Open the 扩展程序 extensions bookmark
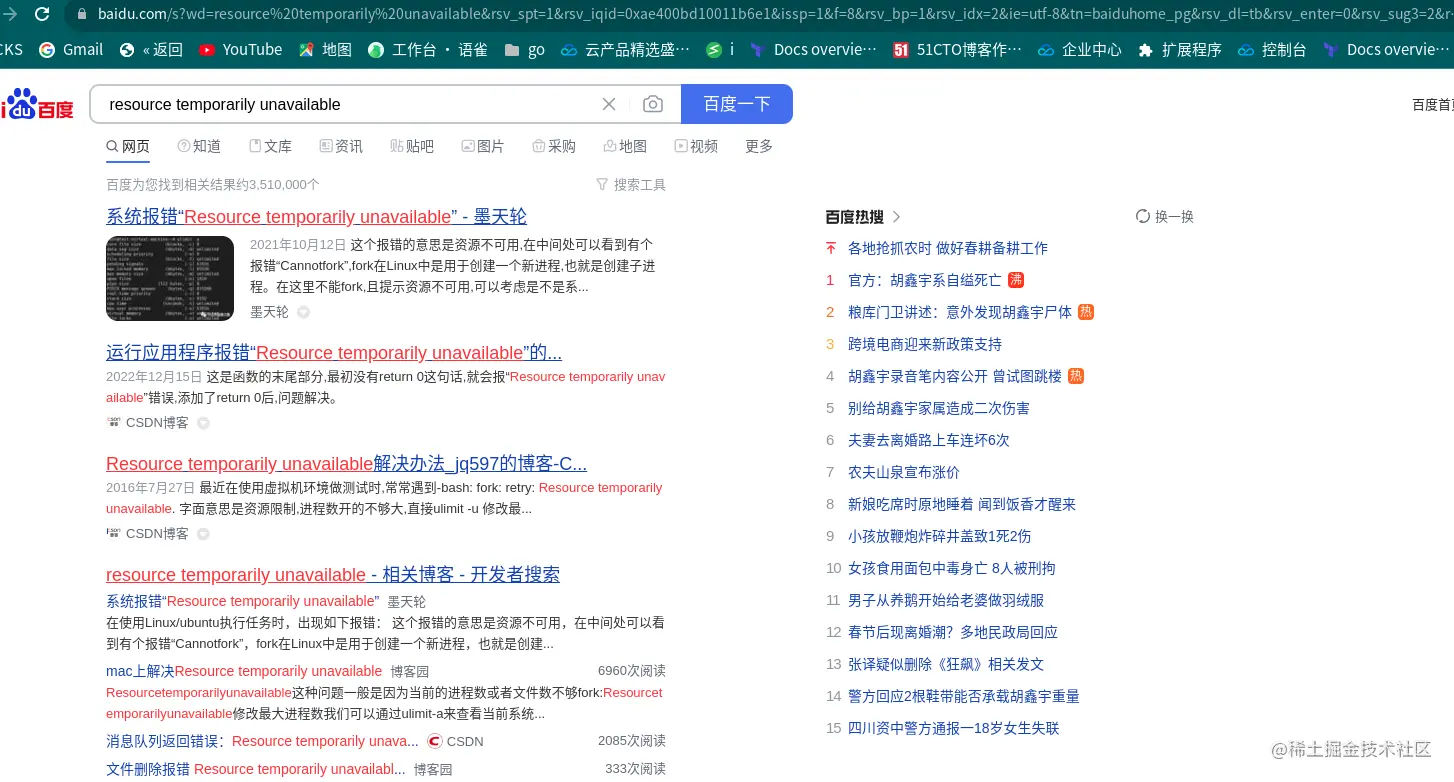The image size is (1454, 782). pyautogui.click(x=1179, y=49)
